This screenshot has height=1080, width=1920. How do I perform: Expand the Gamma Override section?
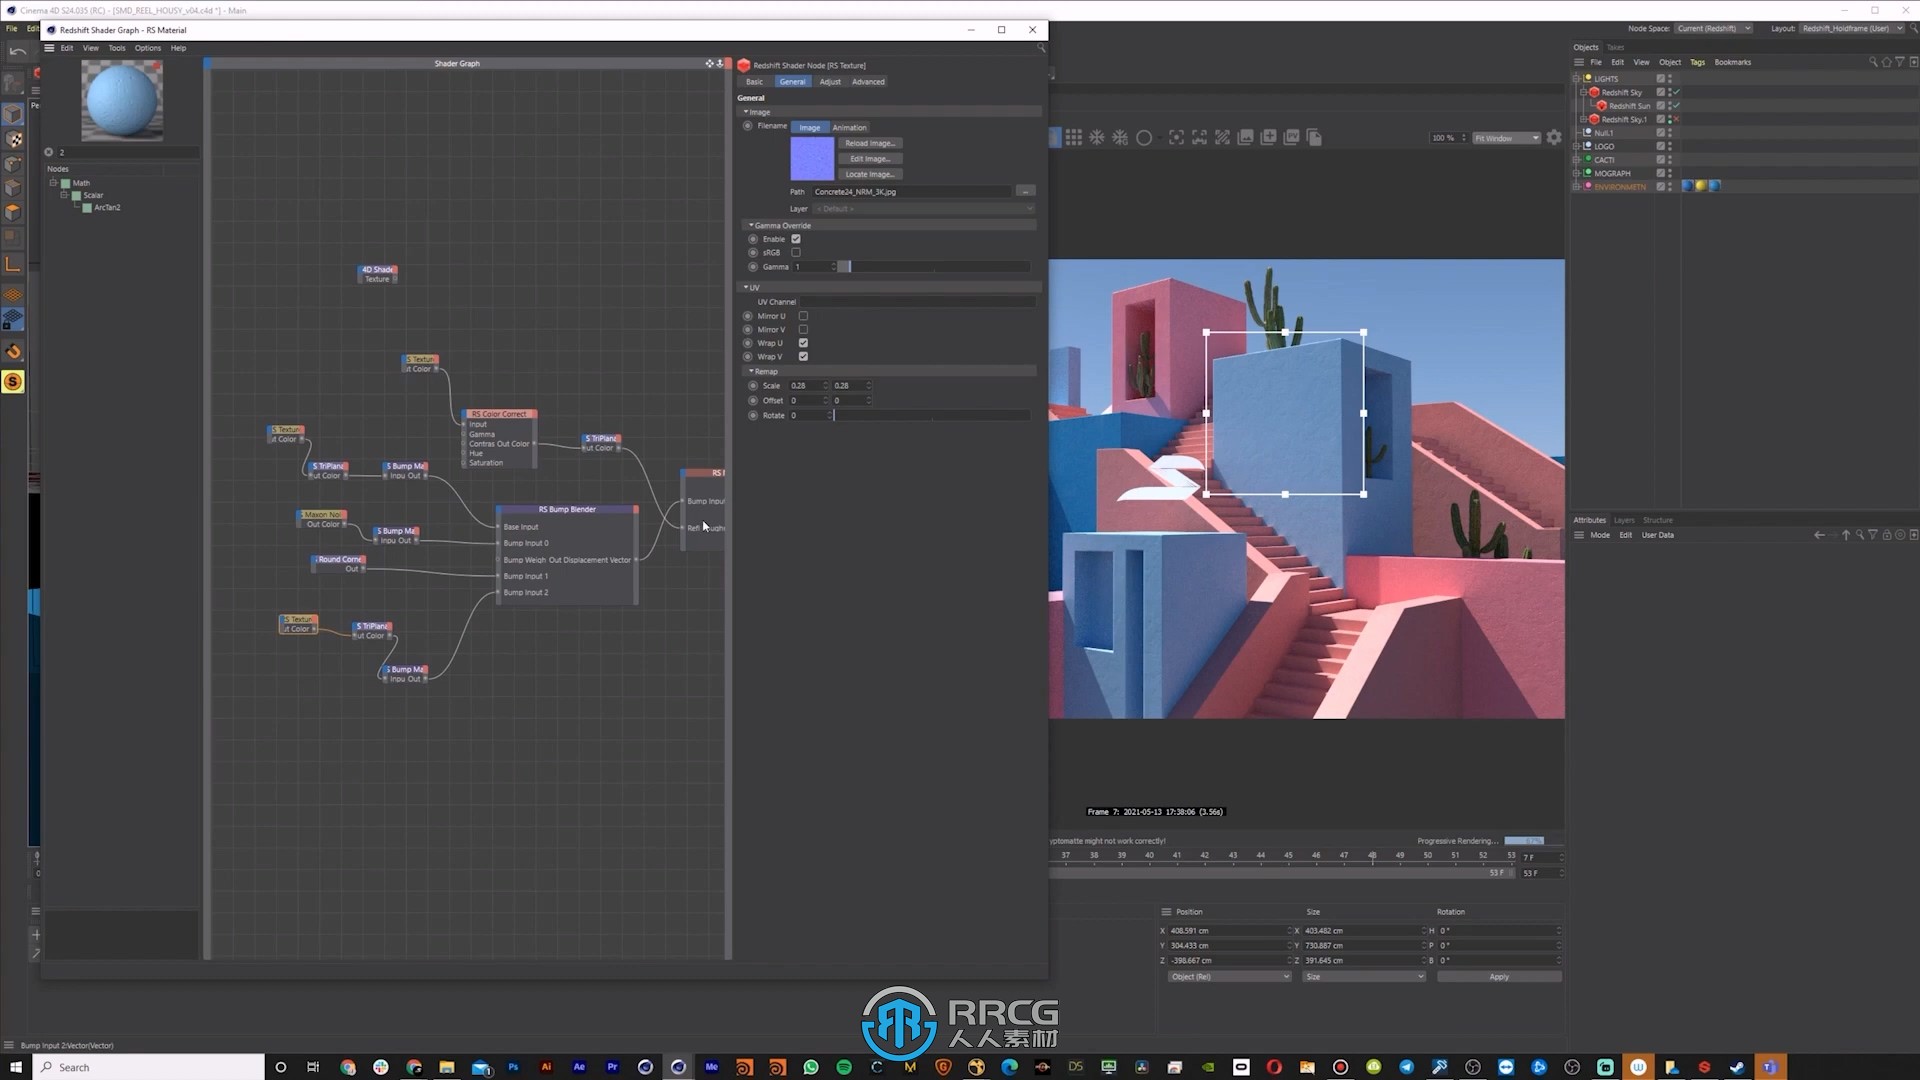click(746, 224)
